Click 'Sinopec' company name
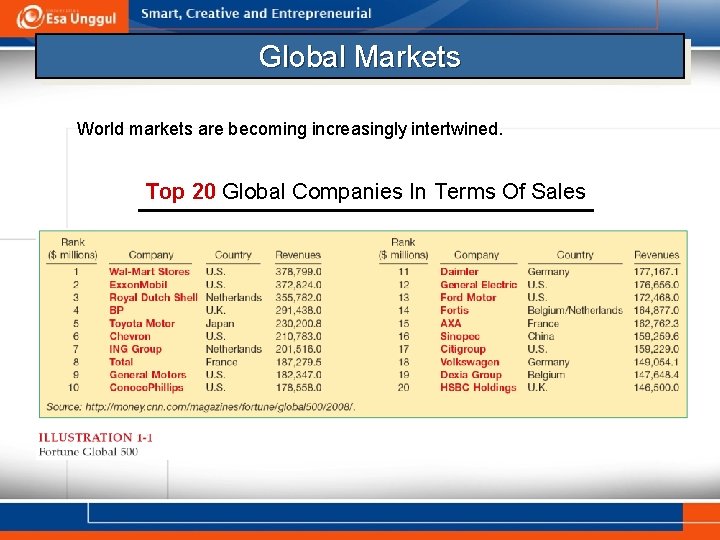 click(460, 336)
